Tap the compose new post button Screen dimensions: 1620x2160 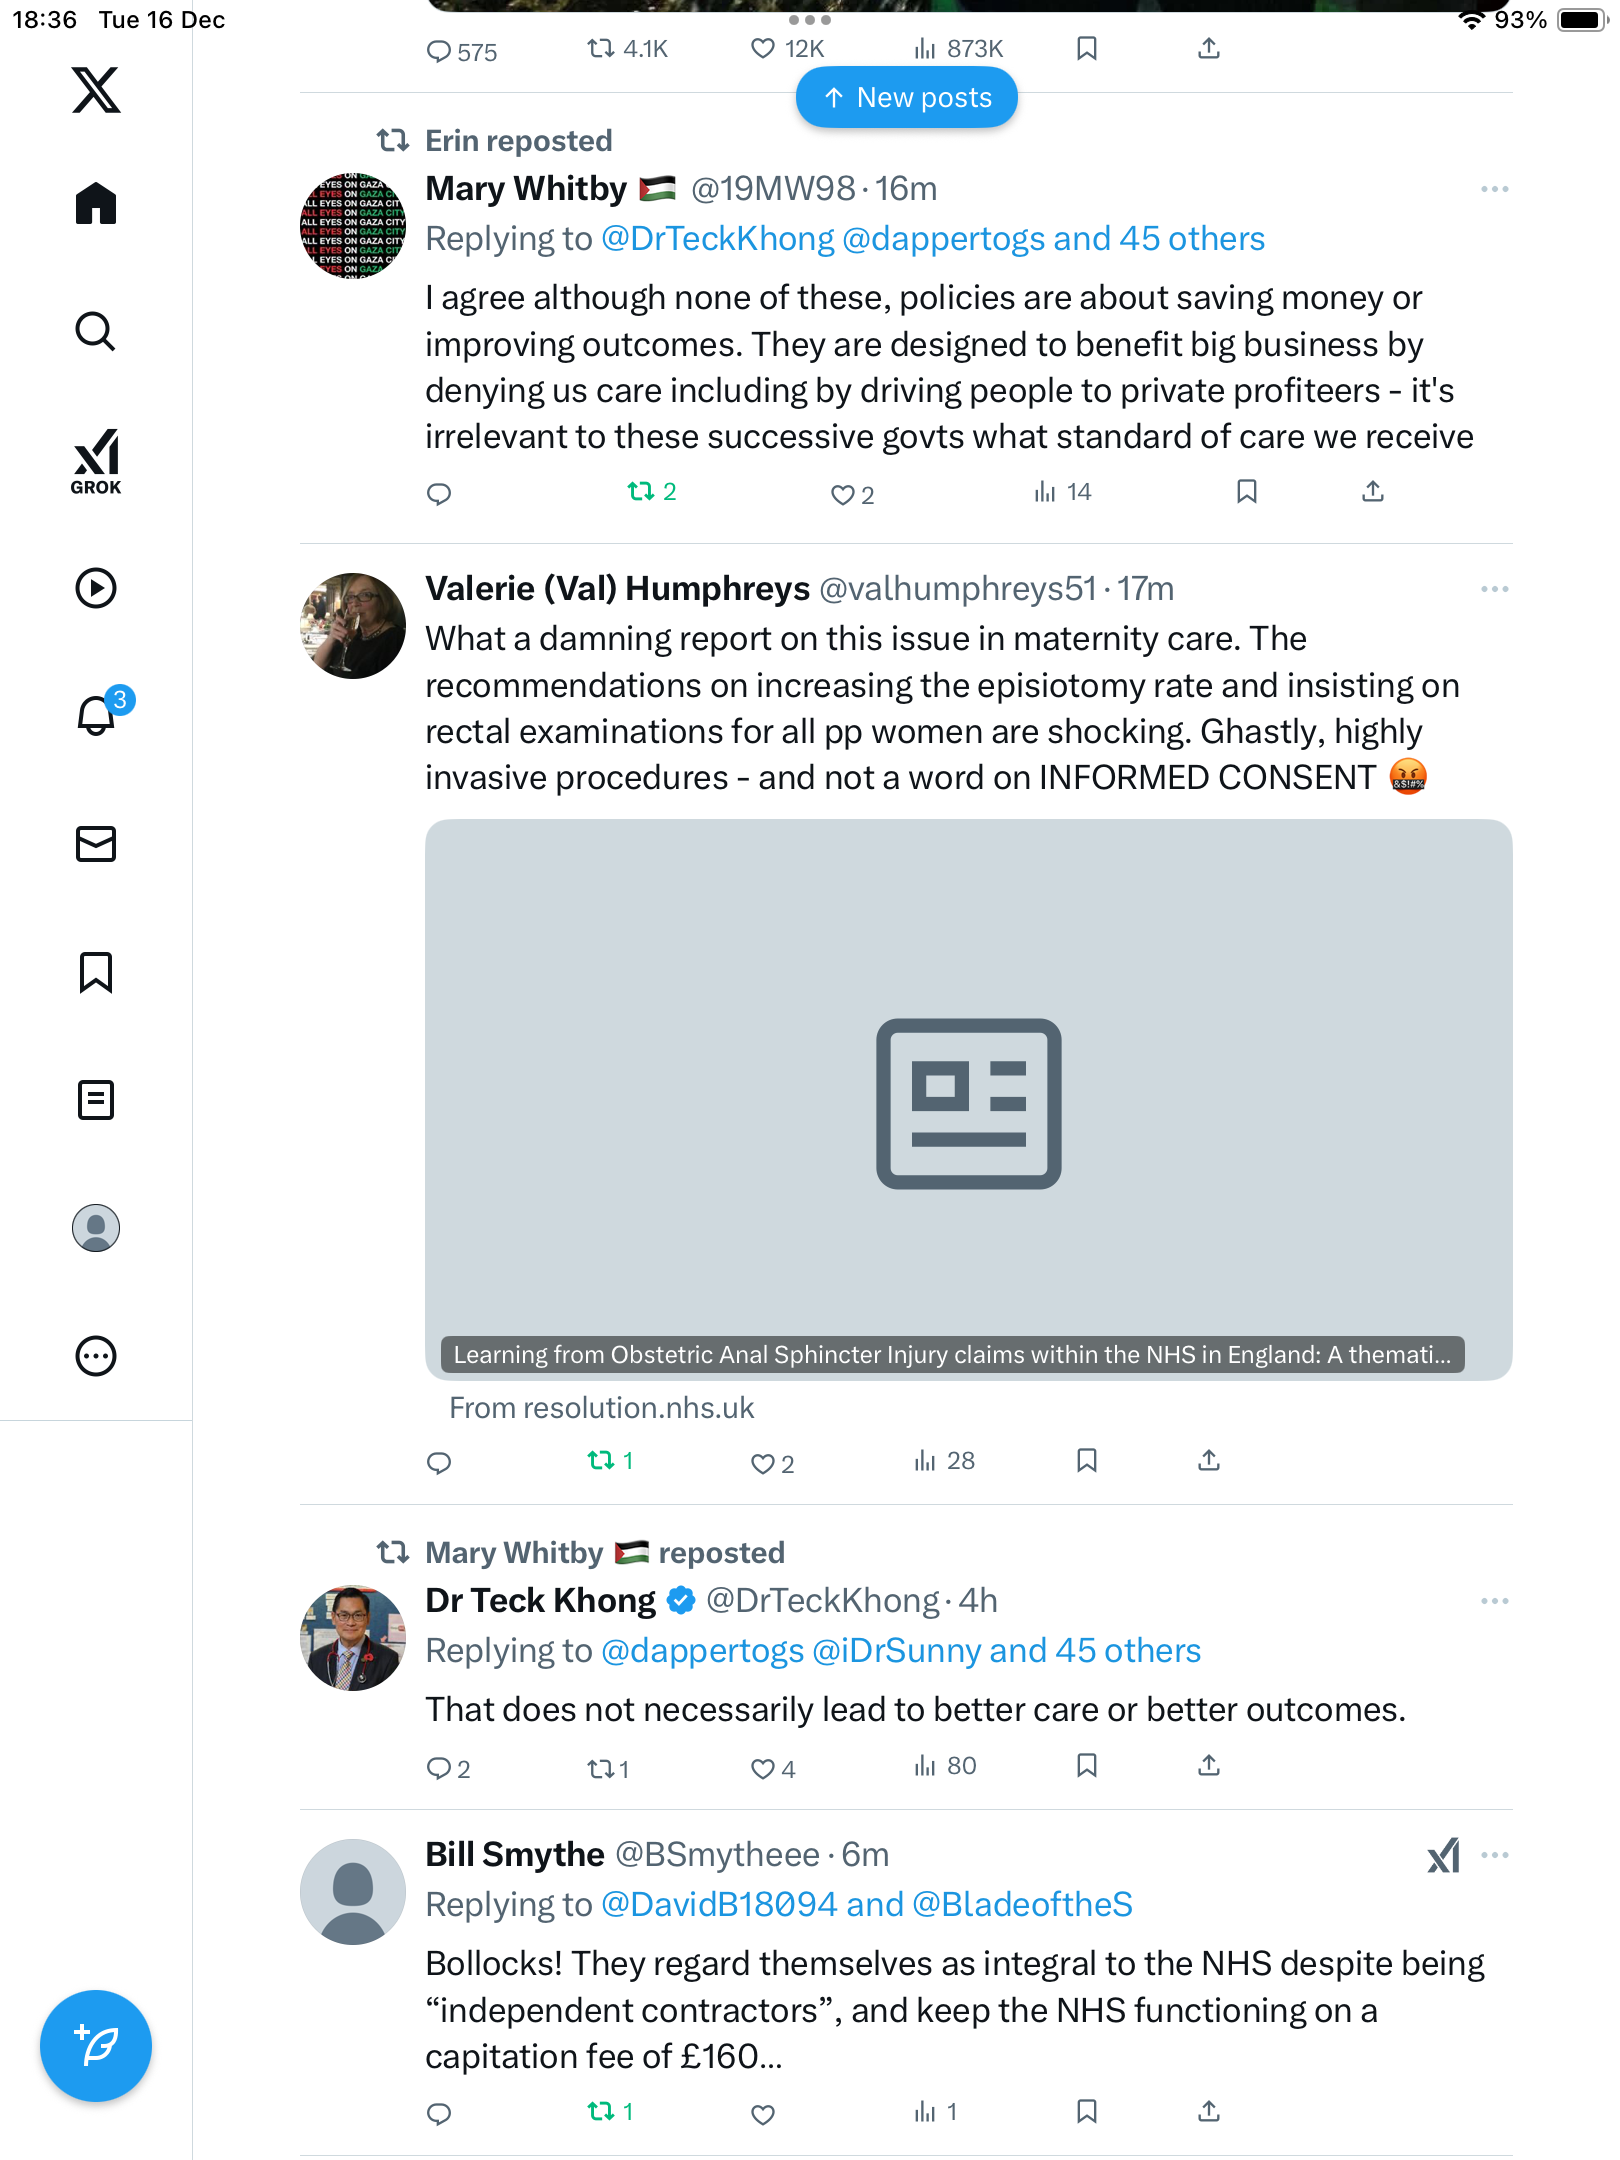[96, 2046]
